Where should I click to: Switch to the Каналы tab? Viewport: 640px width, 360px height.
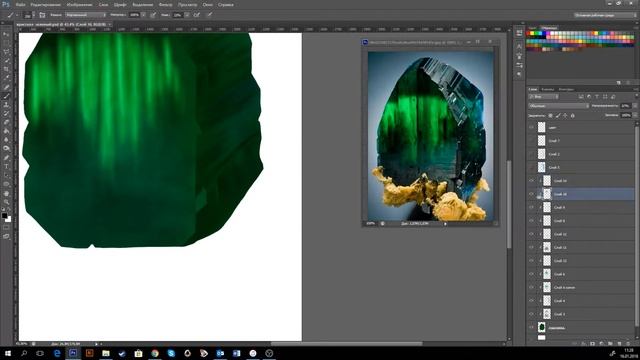[547, 89]
